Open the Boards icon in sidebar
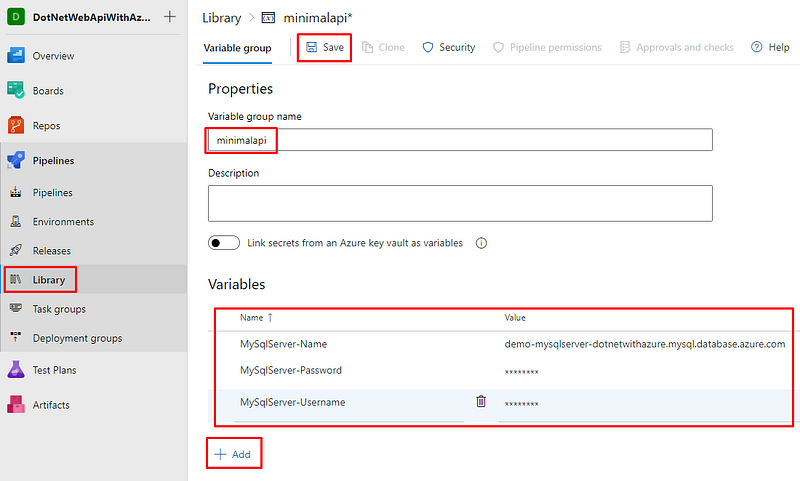The width and height of the screenshot is (800, 481). (x=16, y=90)
